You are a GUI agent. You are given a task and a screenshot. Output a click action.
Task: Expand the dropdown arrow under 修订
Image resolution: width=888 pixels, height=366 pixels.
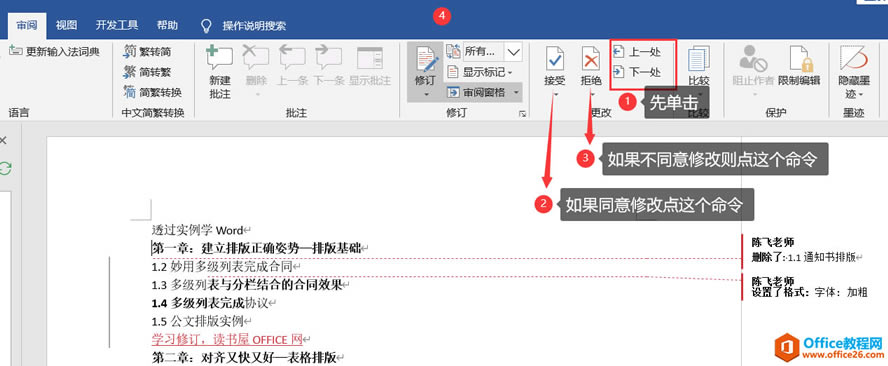(x=425, y=94)
